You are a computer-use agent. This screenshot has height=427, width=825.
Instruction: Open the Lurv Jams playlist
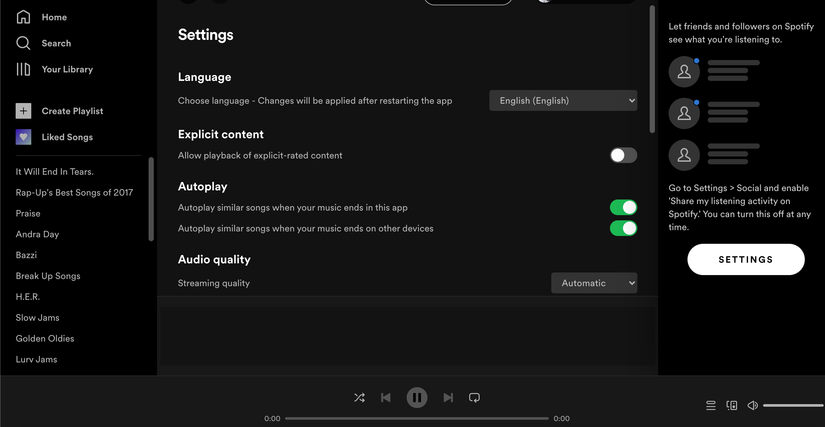(x=36, y=359)
